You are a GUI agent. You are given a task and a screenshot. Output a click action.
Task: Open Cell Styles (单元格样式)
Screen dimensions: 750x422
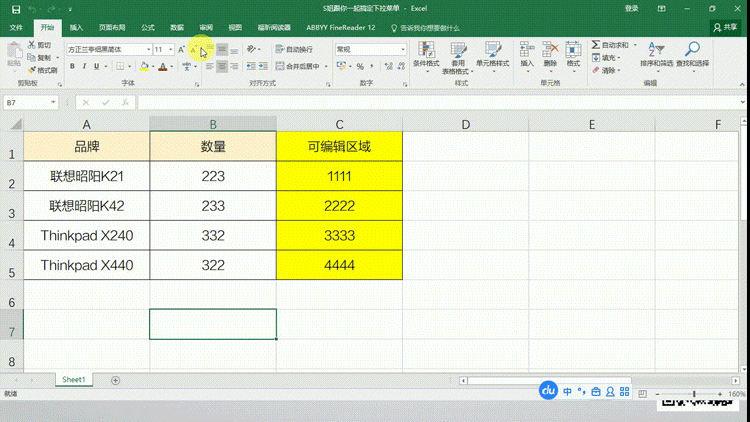pos(492,56)
